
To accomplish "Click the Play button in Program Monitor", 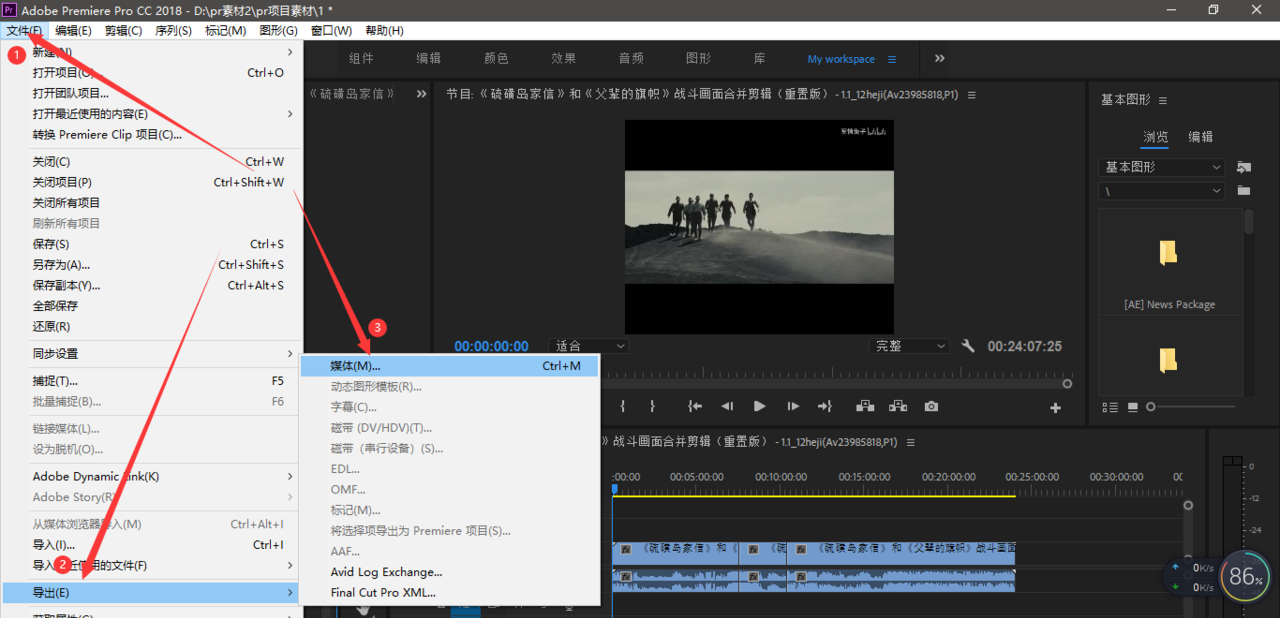I will point(760,406).
